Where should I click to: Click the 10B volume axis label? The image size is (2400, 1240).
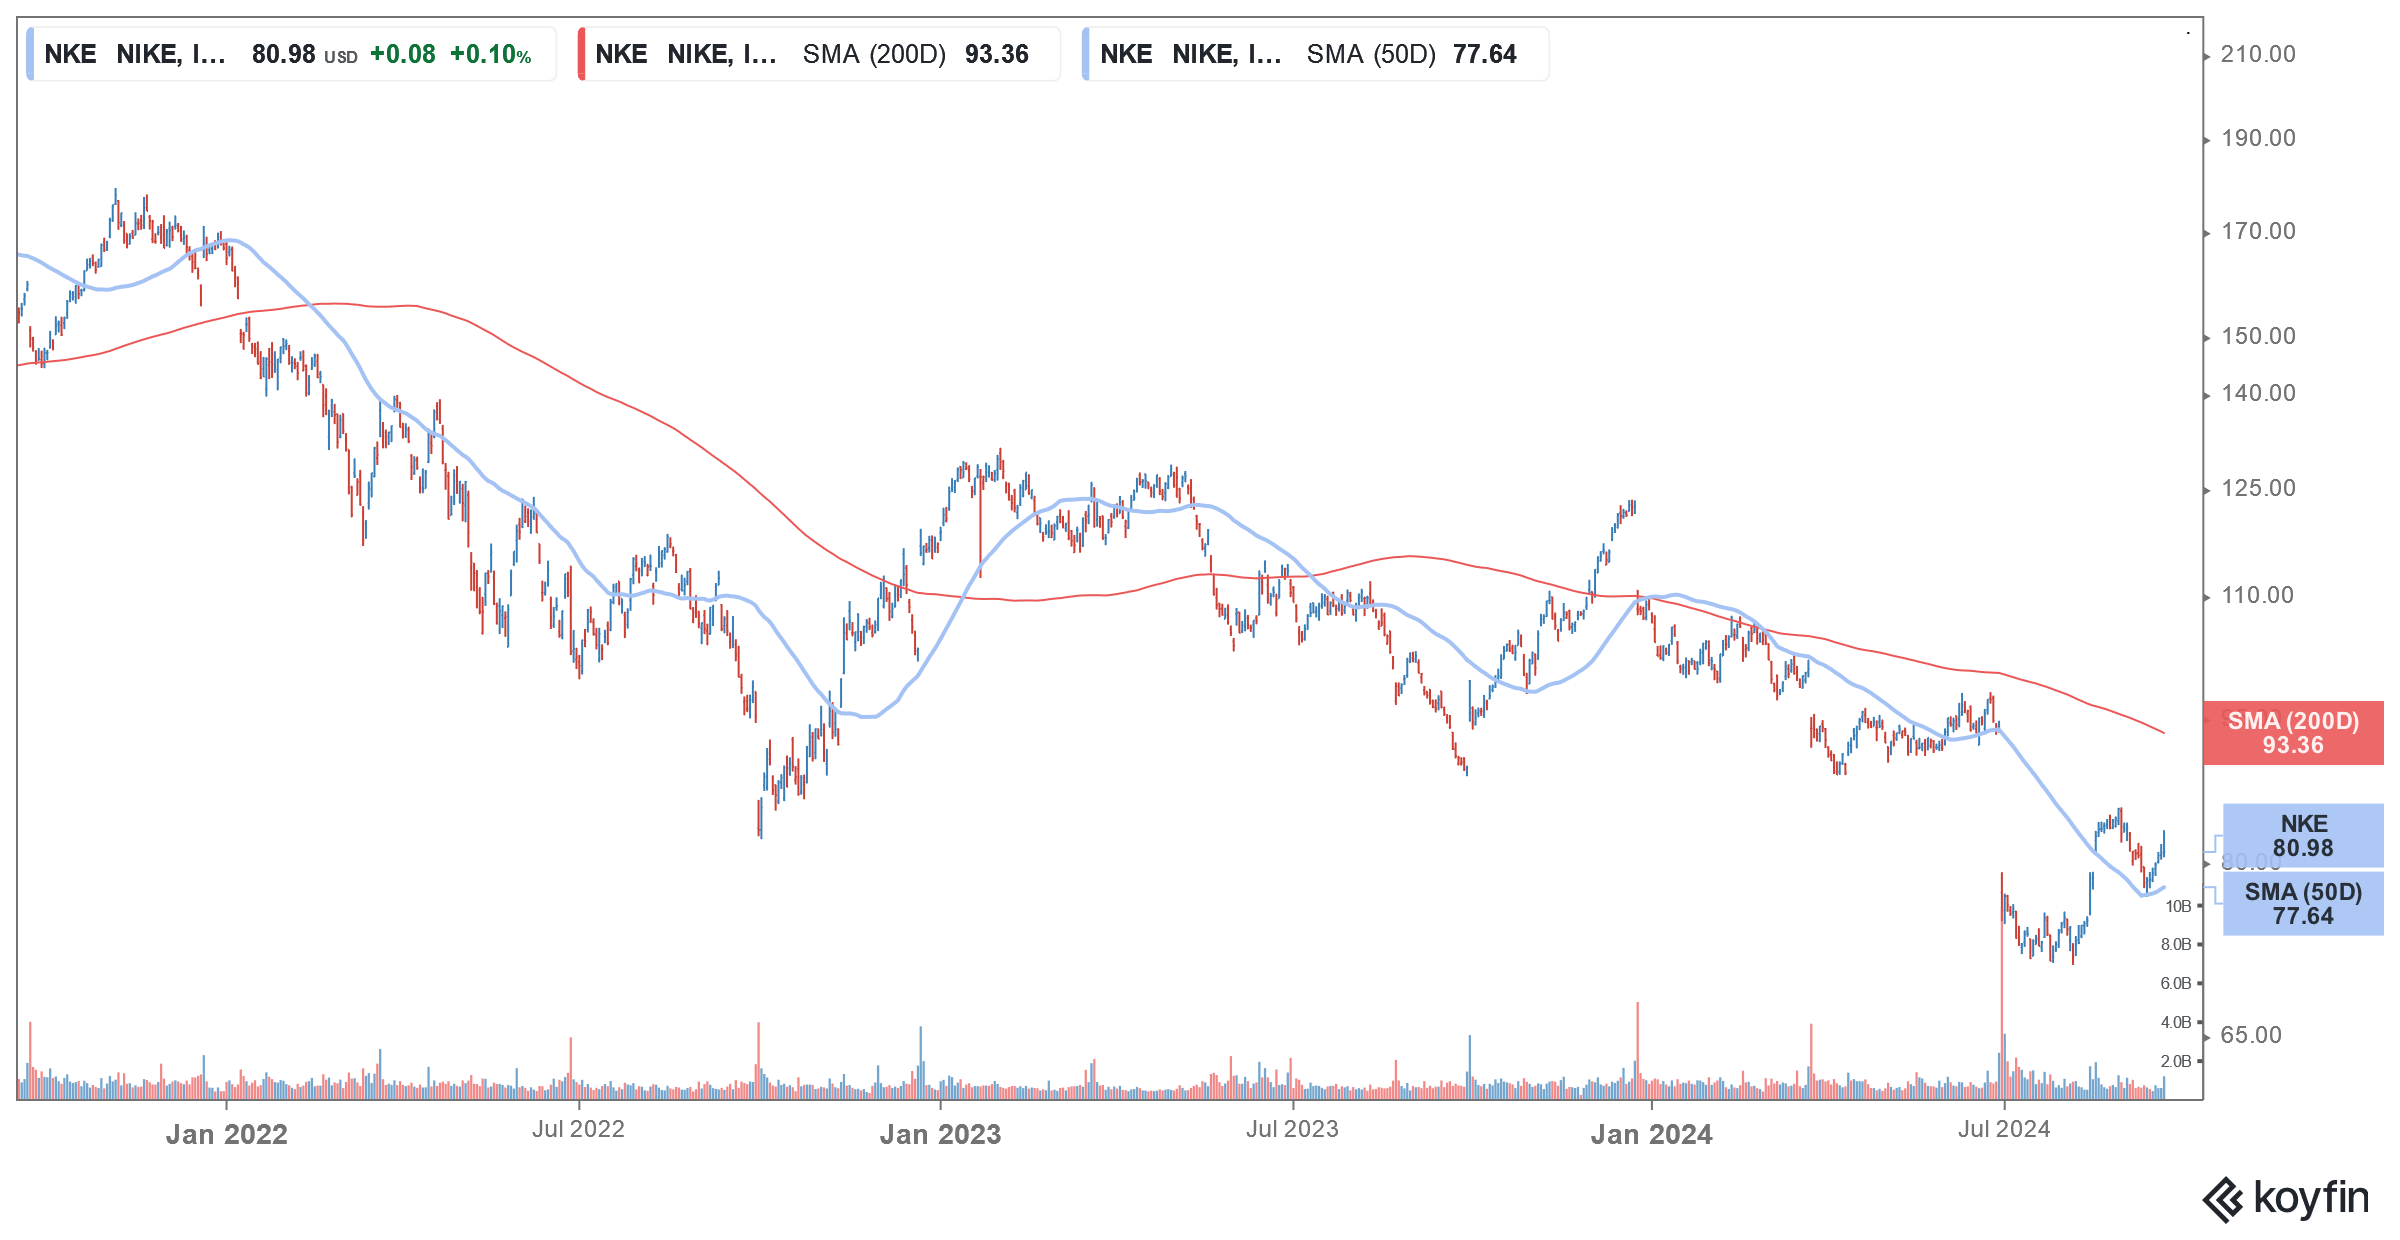tap(2178, 906)
